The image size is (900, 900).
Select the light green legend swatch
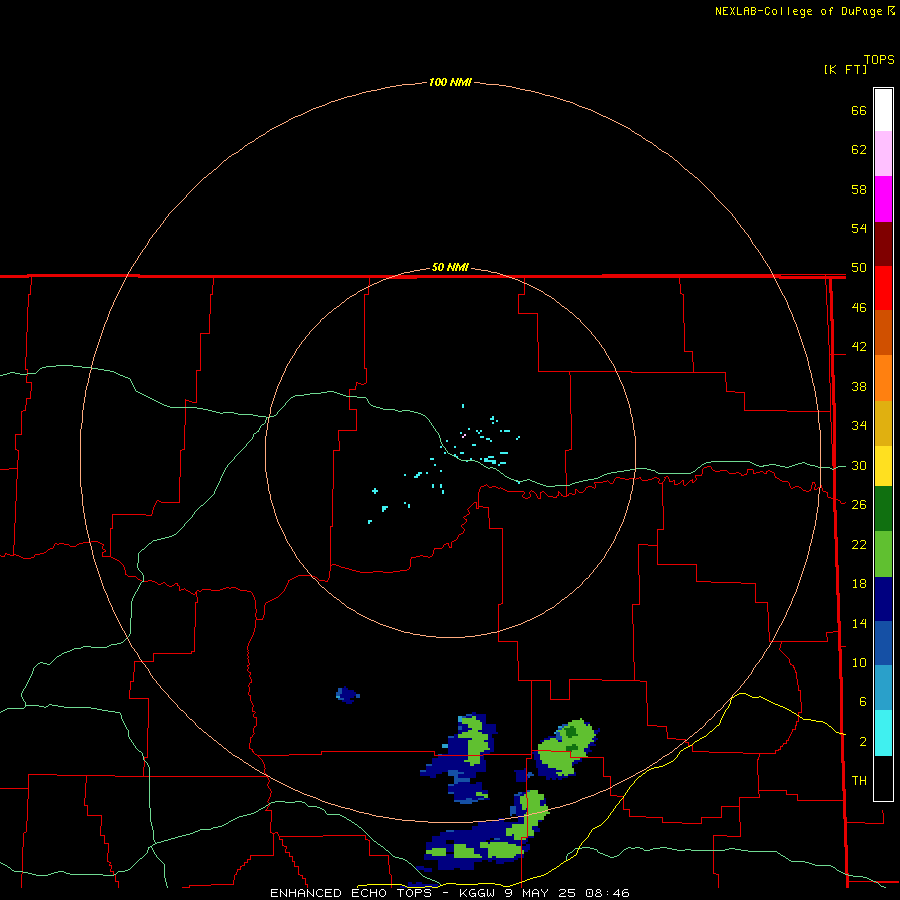pos(883,554)
